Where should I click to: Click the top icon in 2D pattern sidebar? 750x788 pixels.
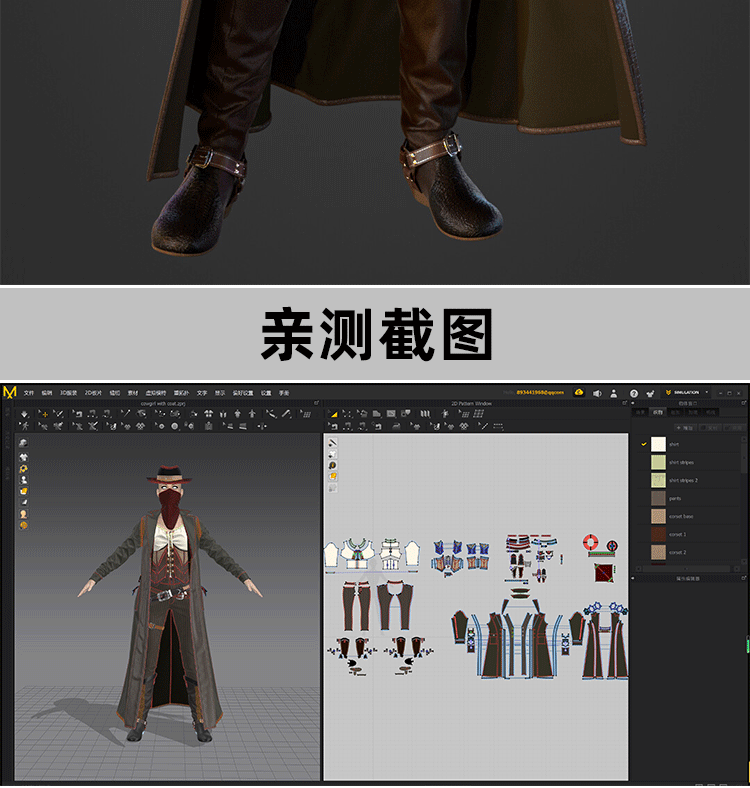(x=332, y=443)
